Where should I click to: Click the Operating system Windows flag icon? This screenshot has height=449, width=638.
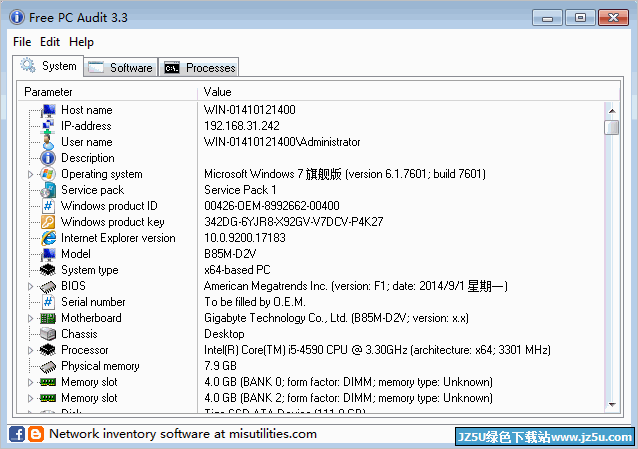pyautogui.click(x=48, y=174)
